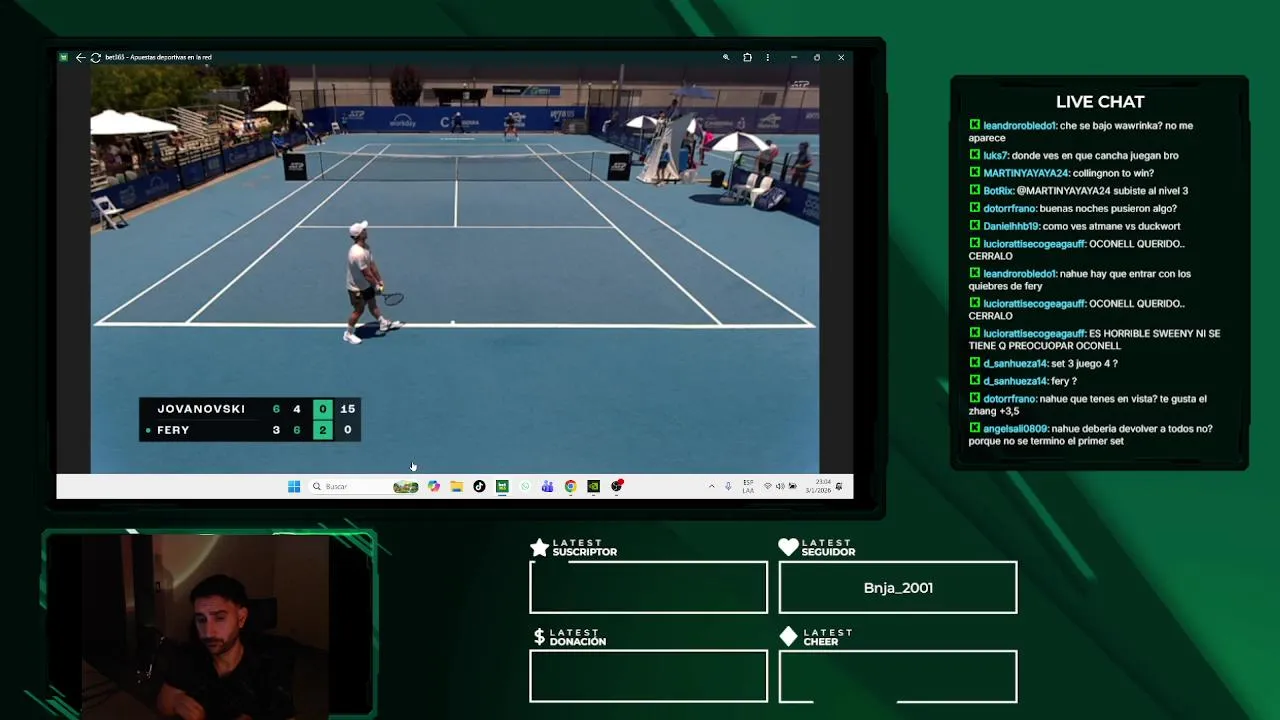Viewport: 1280px width, 720px height.
Task: Click the Latest Cheer diamond icon
Action: 788,637
